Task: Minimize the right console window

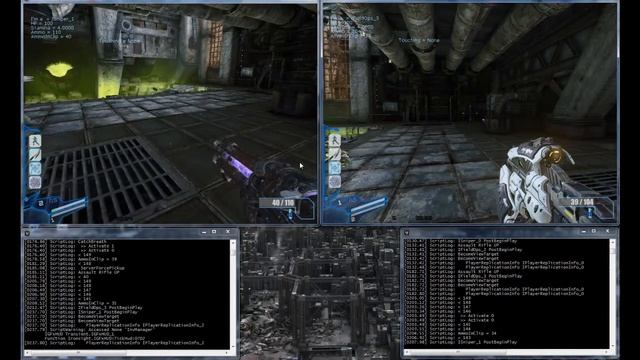Action: [x=583, y=231]
